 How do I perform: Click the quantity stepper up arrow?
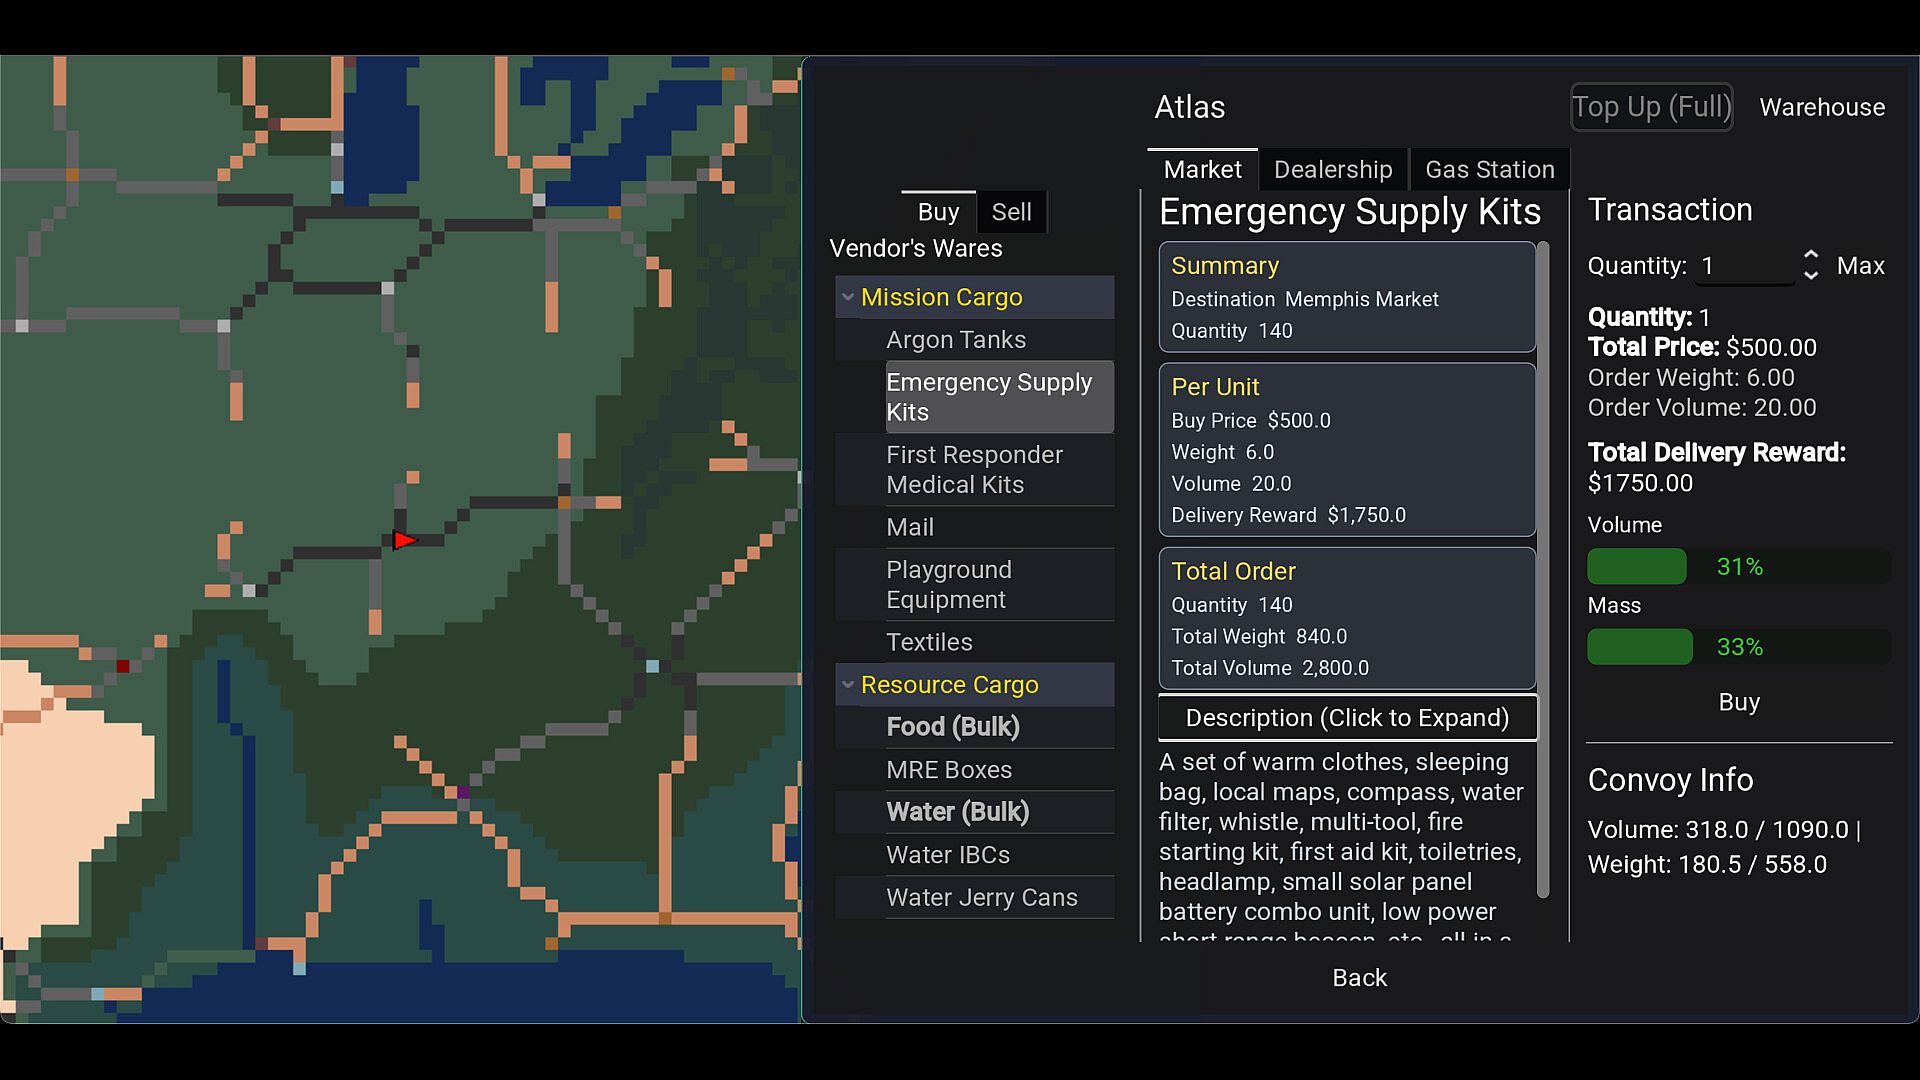[1811, 256]
